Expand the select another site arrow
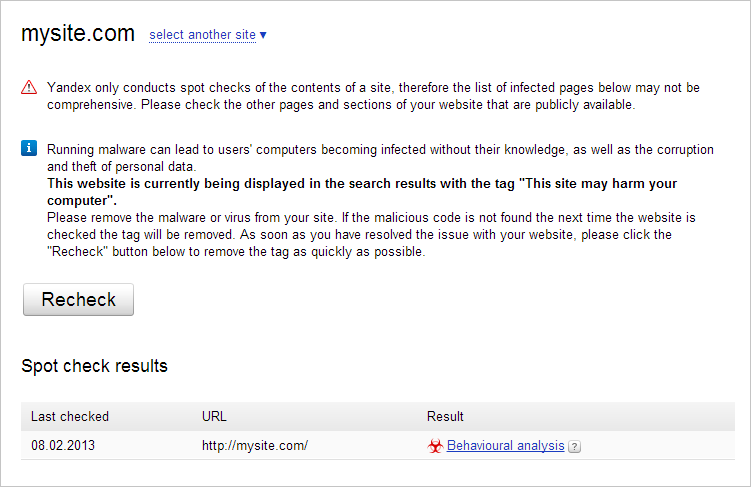The image size is (751, 487). tap(263, 35)
